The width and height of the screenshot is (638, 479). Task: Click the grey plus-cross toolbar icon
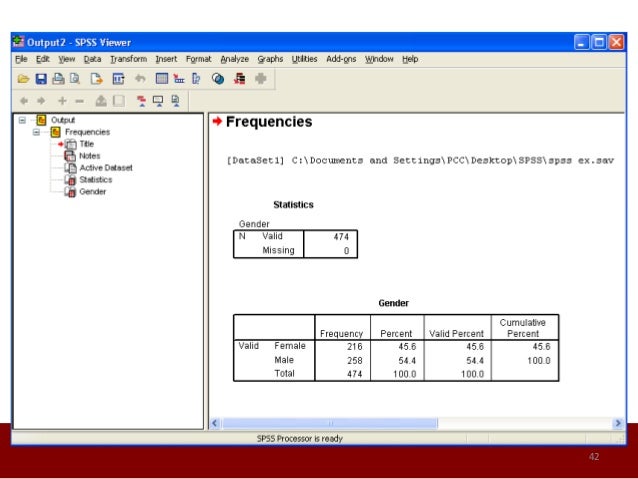point(260,78)
